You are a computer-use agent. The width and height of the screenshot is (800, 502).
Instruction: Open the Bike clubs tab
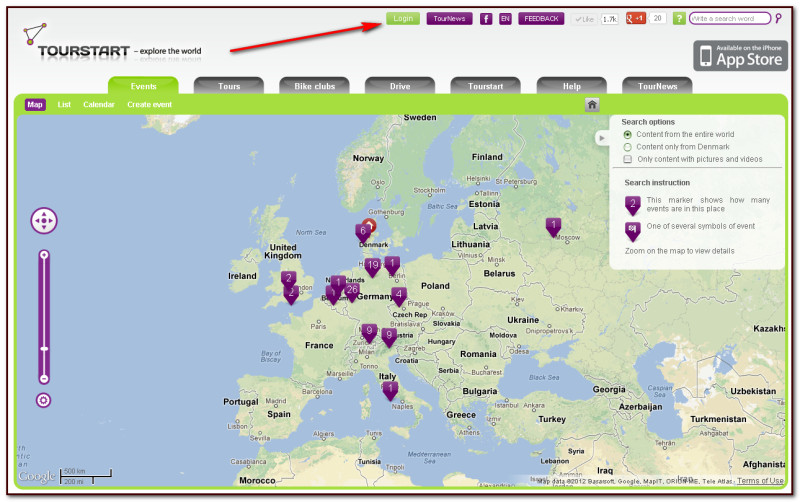pos(314,86)
